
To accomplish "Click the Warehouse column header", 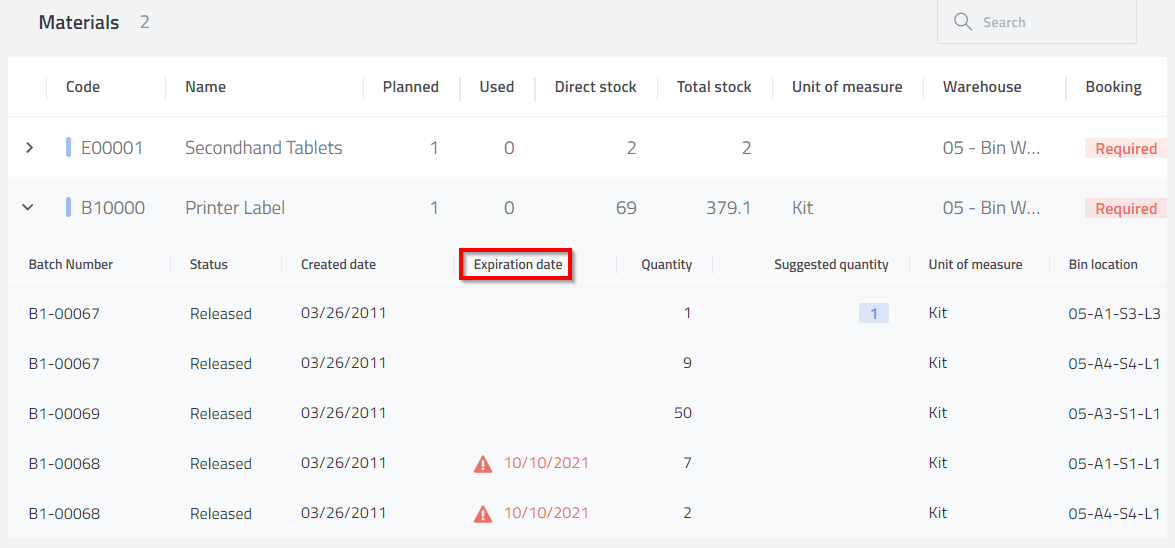I will [982, 87].
